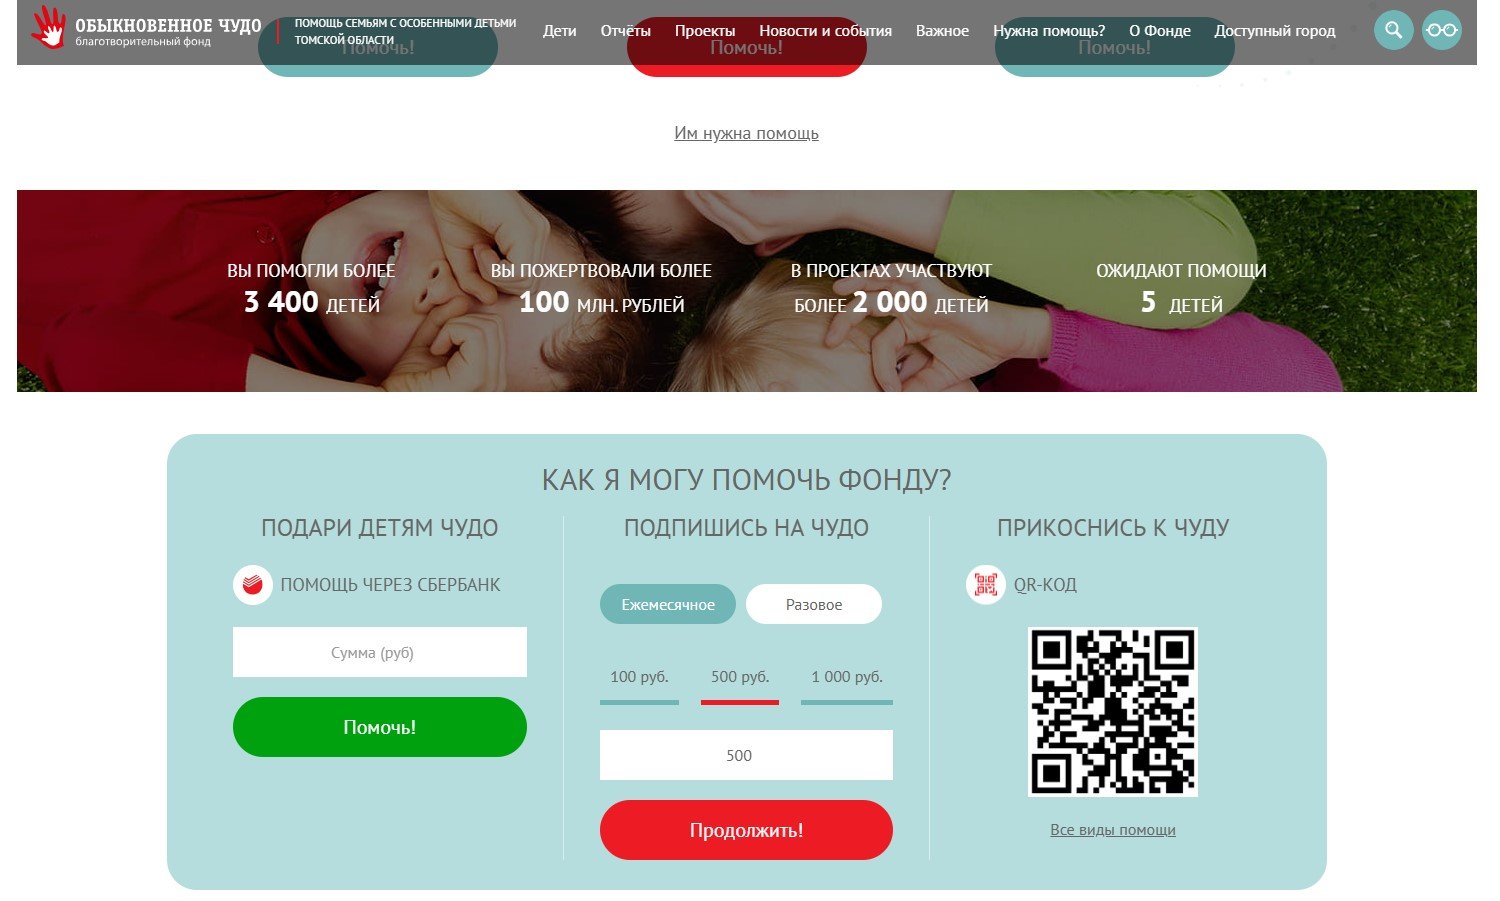This screenshot has height=901, width=1500.
Task: Click the red hand foundation logo
Action: 48,28
